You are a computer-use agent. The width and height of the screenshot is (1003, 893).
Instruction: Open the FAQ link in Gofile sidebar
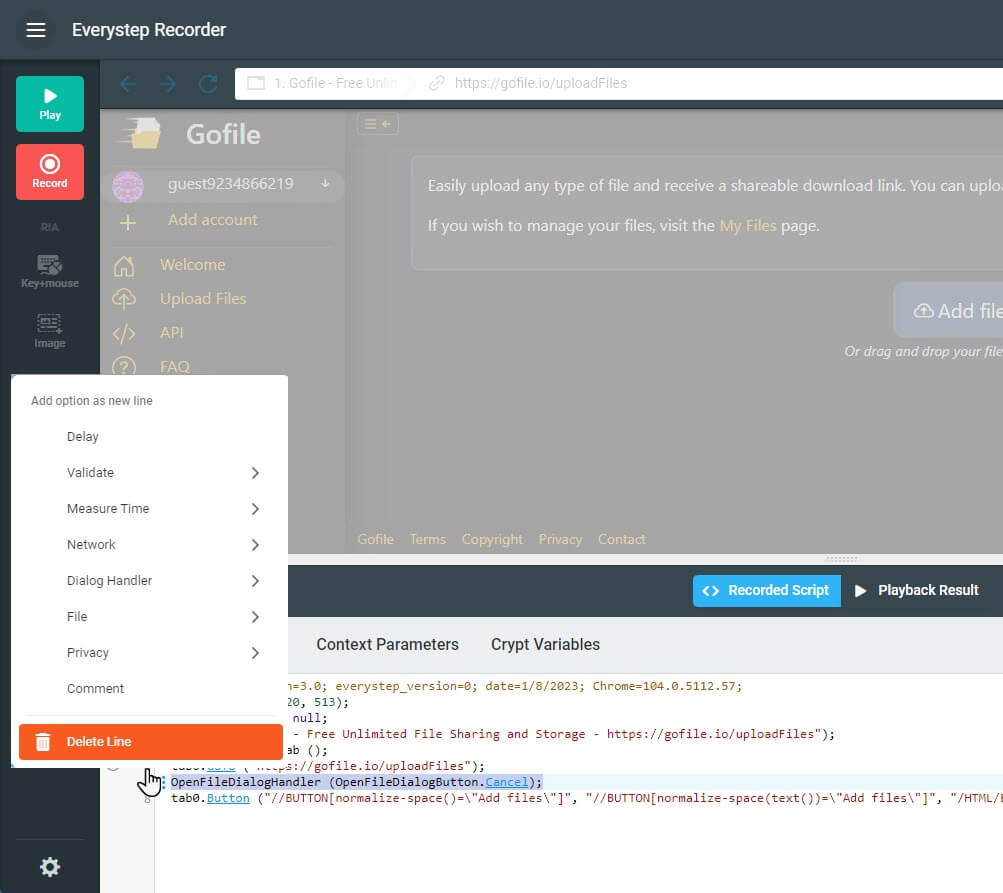(x=175, y=367)
